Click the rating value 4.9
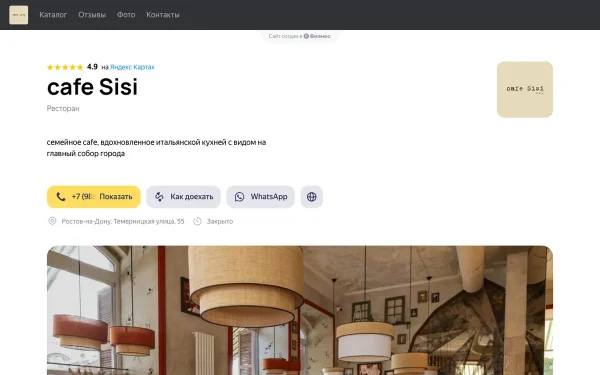600x375 pixels. 92,67
